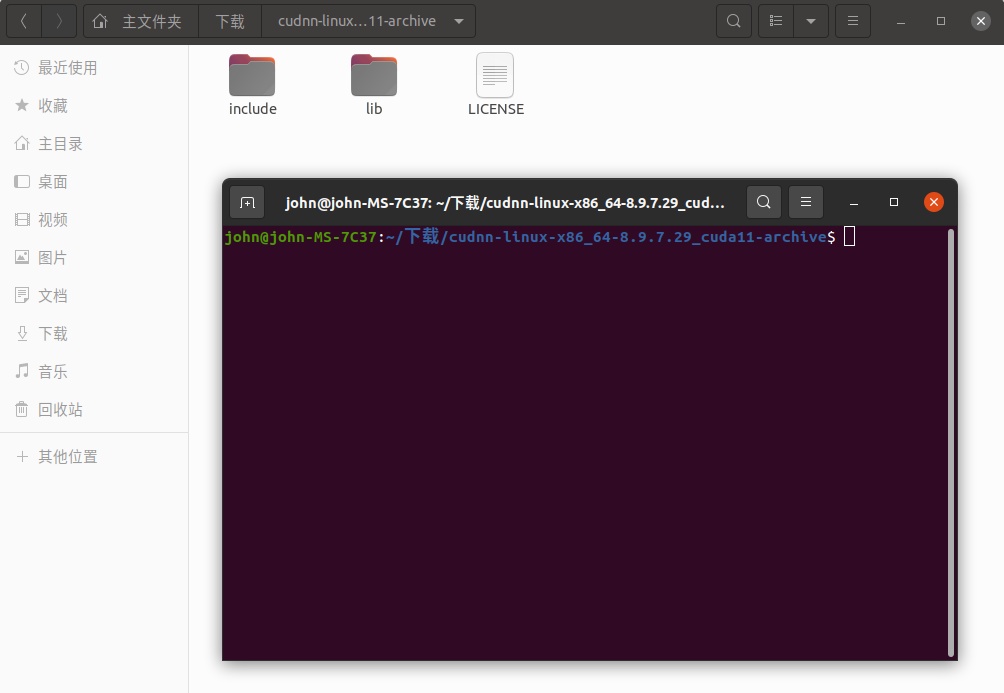The width and height of the screenshot is (1004, 693).
Task: Go forward in the file manager
Action: coord(59,21)
